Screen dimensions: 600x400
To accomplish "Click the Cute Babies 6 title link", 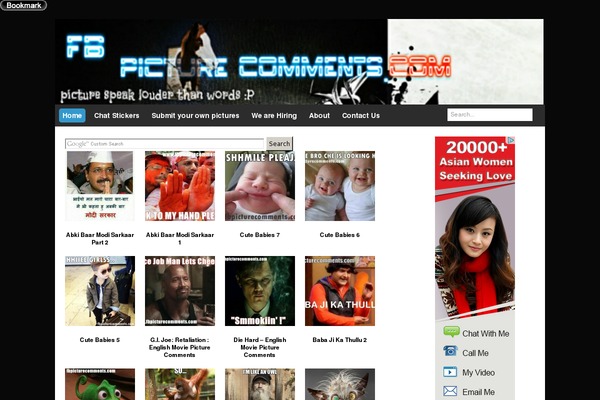I will (x=340, y=235).
